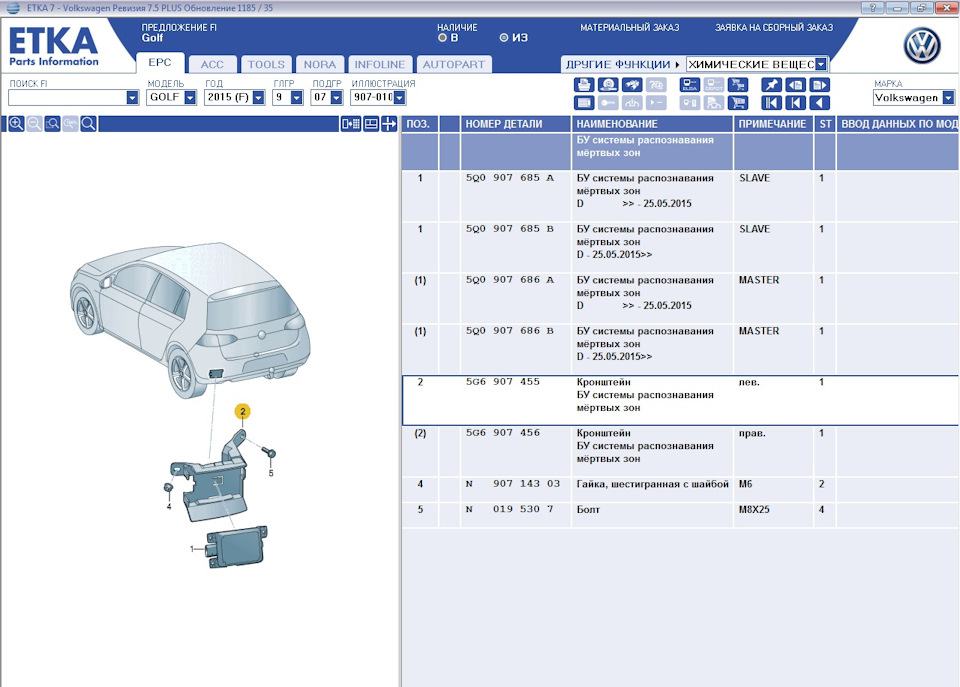Open the МОДЕЛЬ GOLF dropdown

coord(190,97)
